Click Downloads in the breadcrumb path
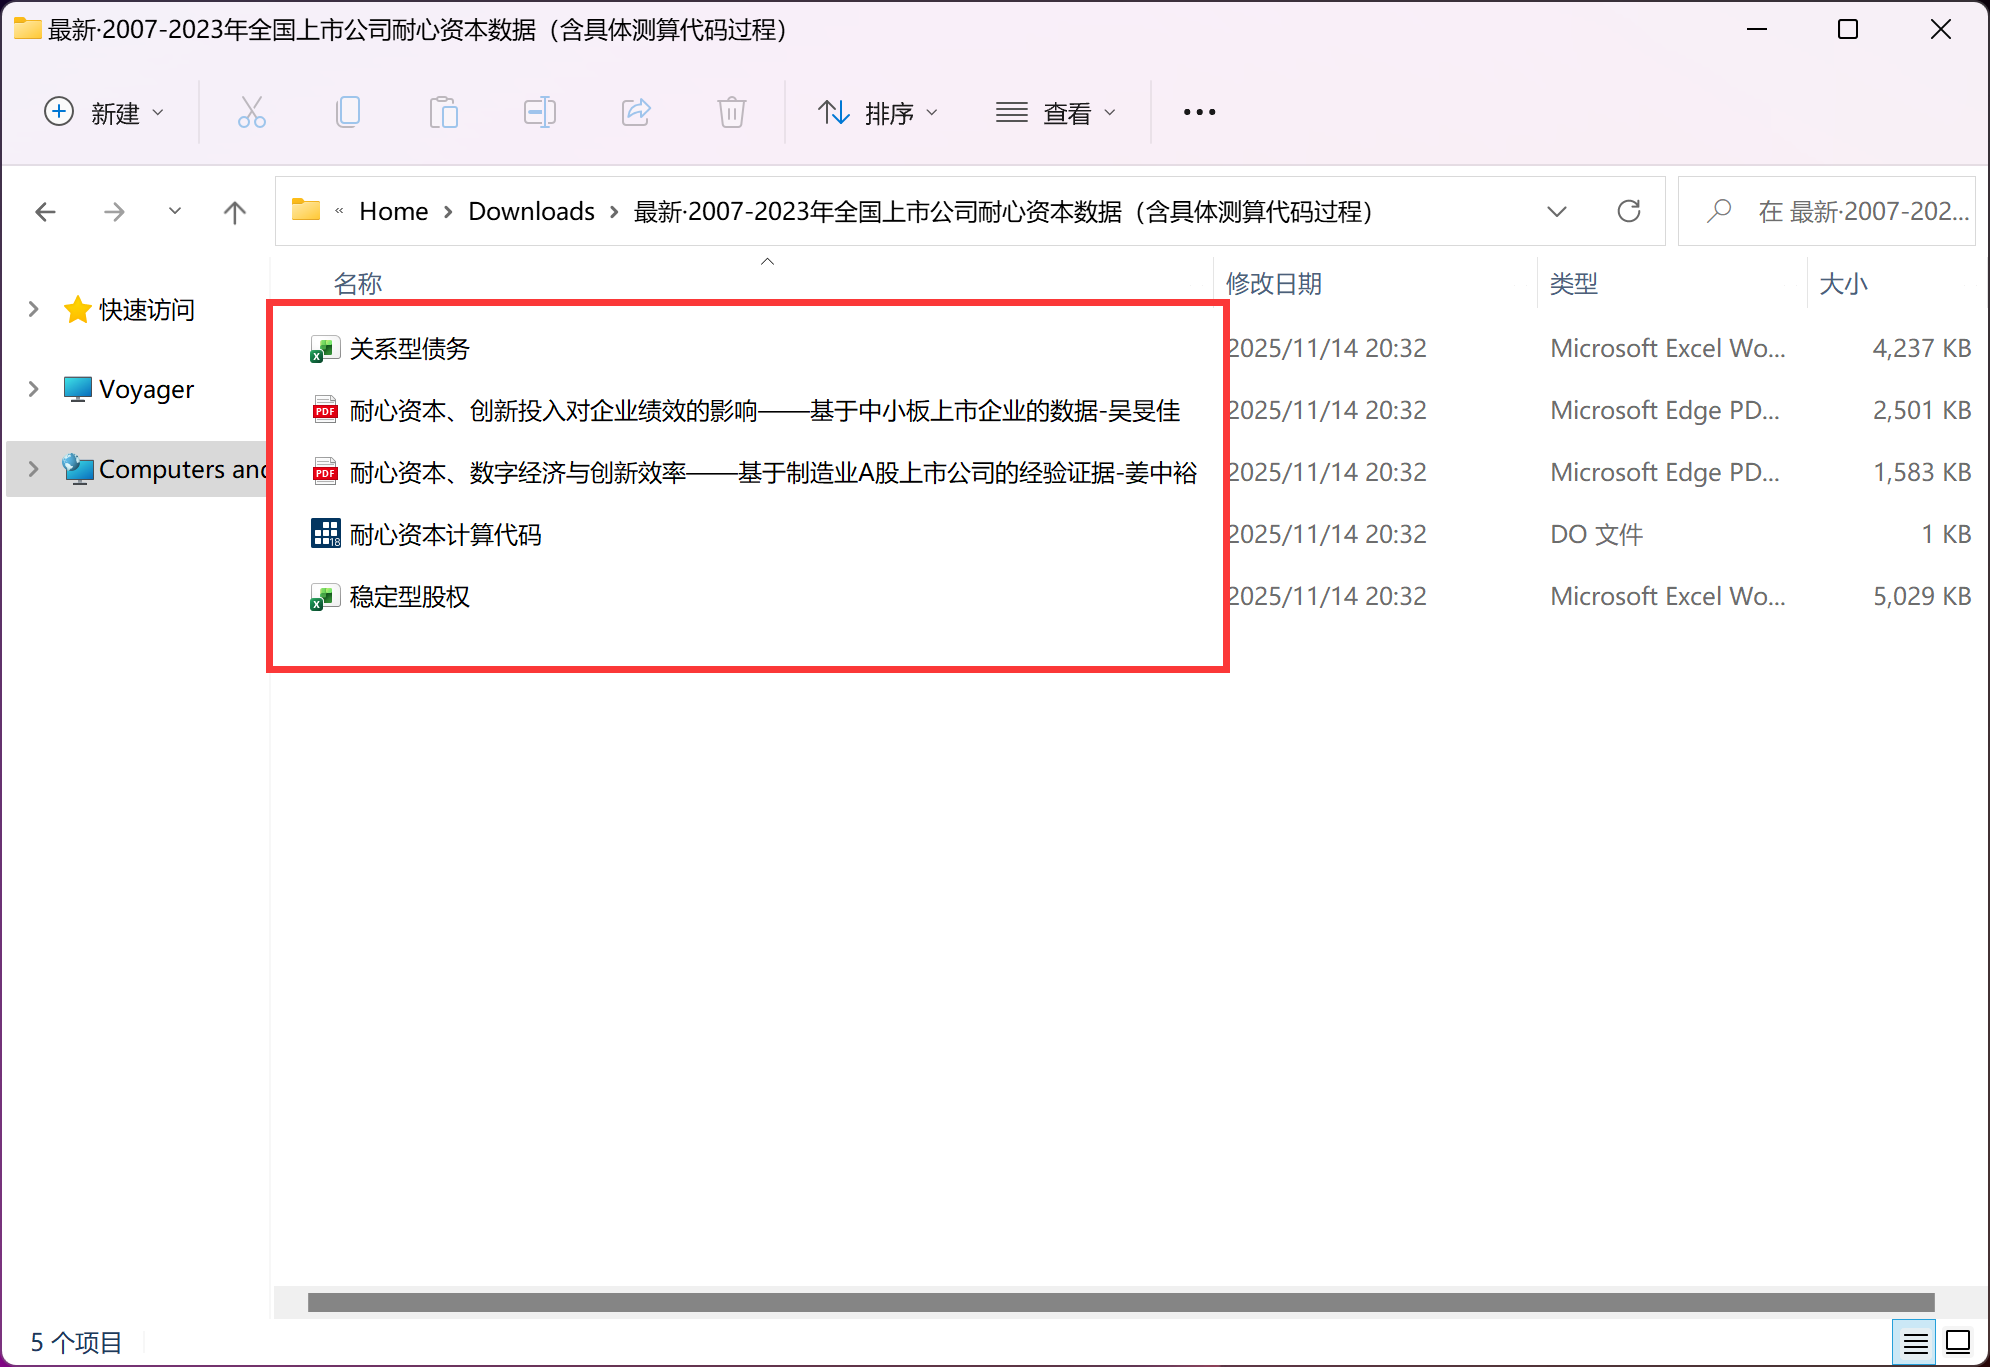 point(531,212)
